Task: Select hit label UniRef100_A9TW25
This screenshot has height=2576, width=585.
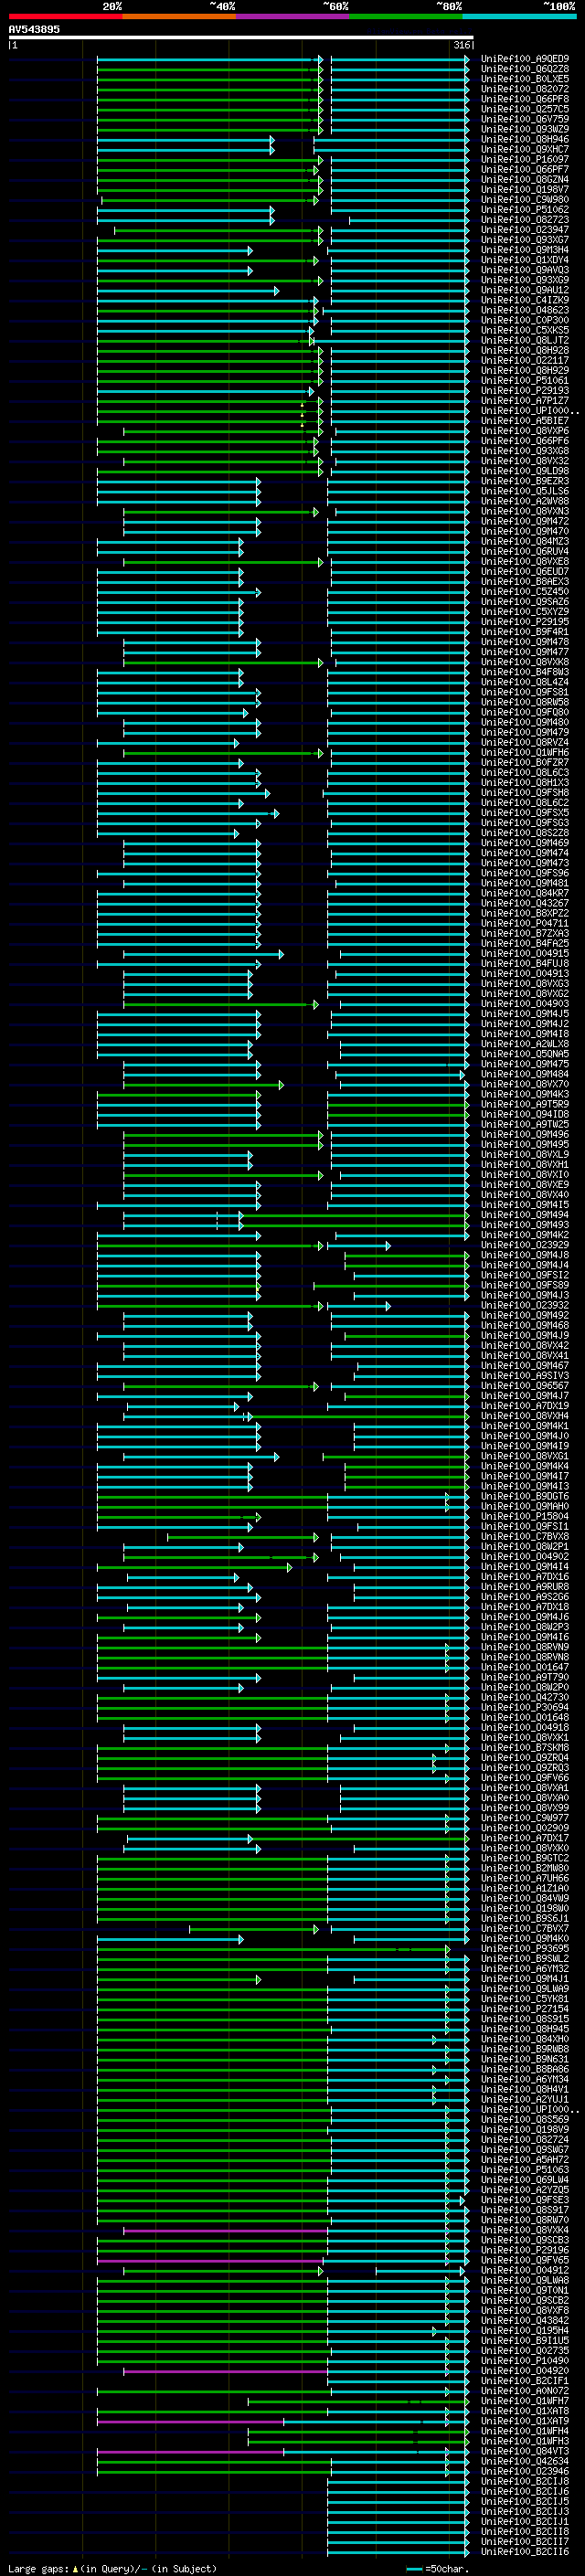Action: click(x=525, y=1124)
